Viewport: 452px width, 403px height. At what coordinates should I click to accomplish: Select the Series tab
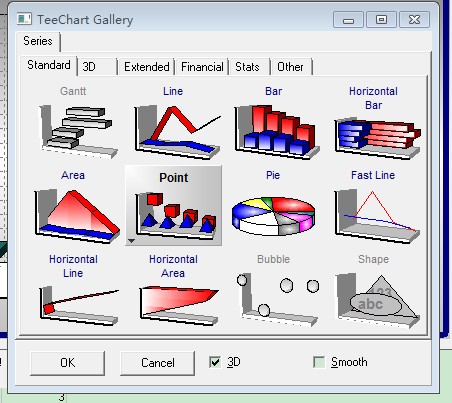[38, 41]
